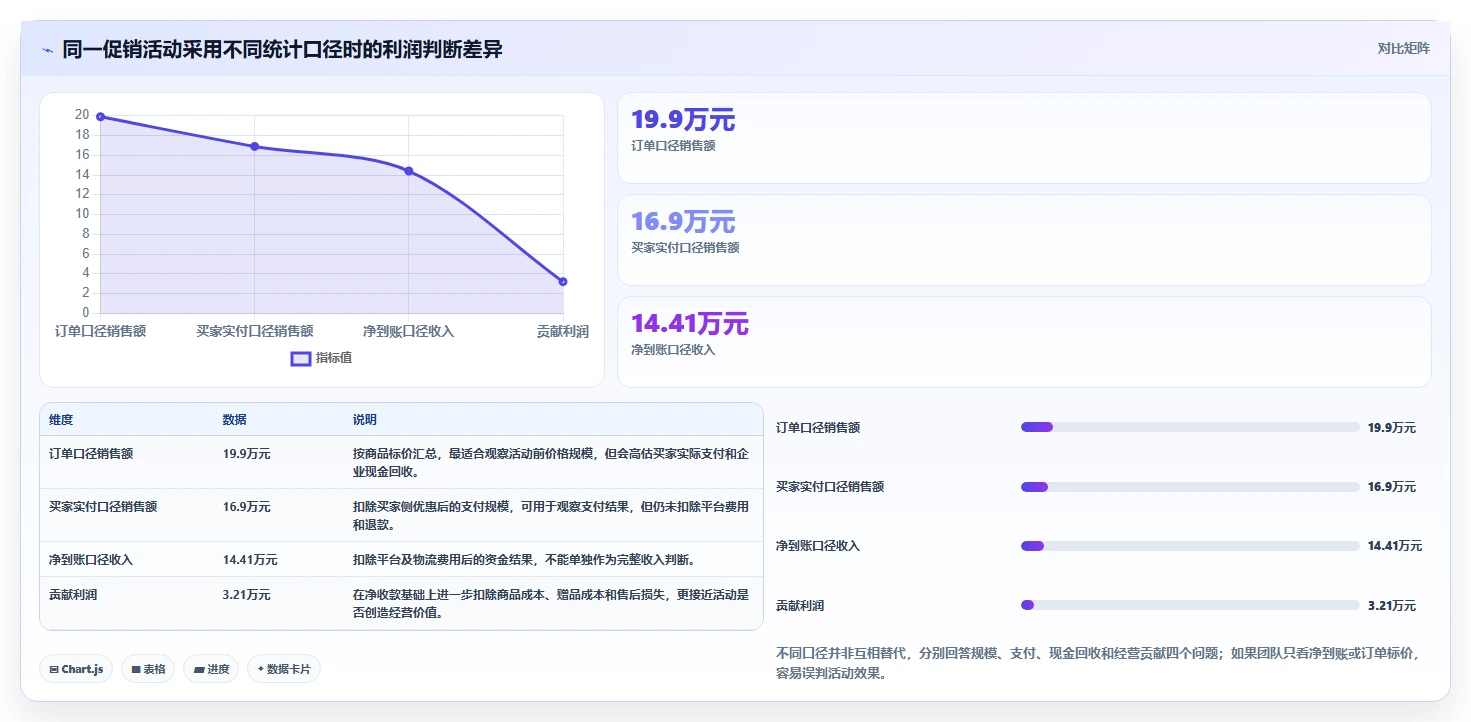Viewport: 1471px width, 722px height.
Task: Click the Chart.js chip
Action: click(x=76, y=669)
